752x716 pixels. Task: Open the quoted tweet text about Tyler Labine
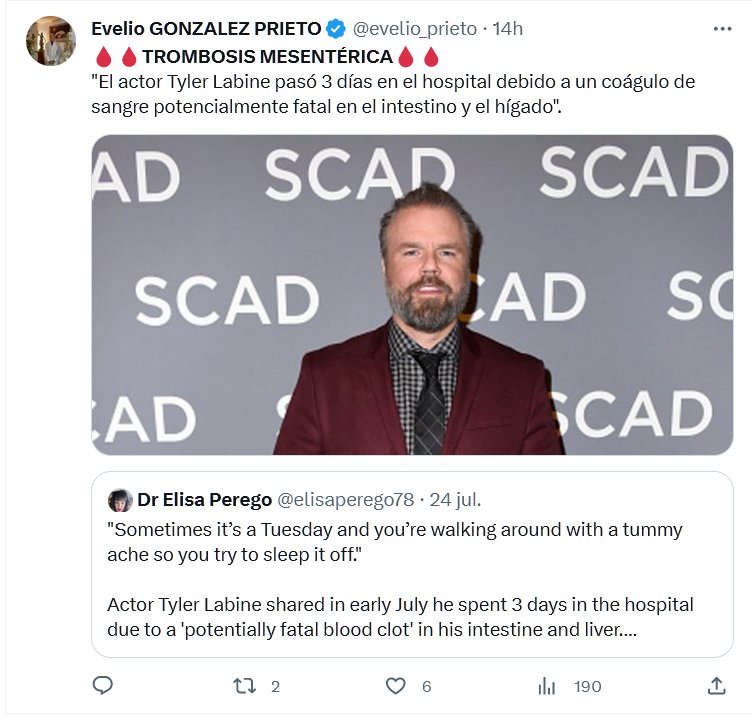pos(400,580)
